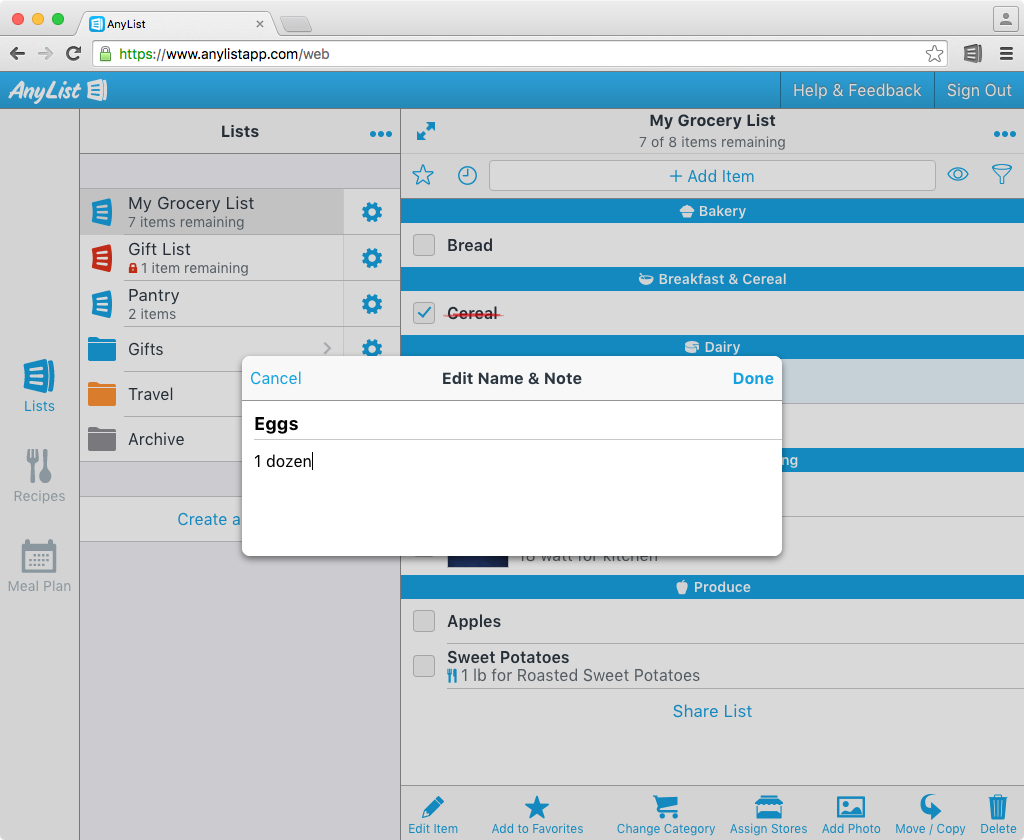The width and height of the screenshot is (1024, 840).
Task: Check the Apples checkbox
Action: (424, 621)
